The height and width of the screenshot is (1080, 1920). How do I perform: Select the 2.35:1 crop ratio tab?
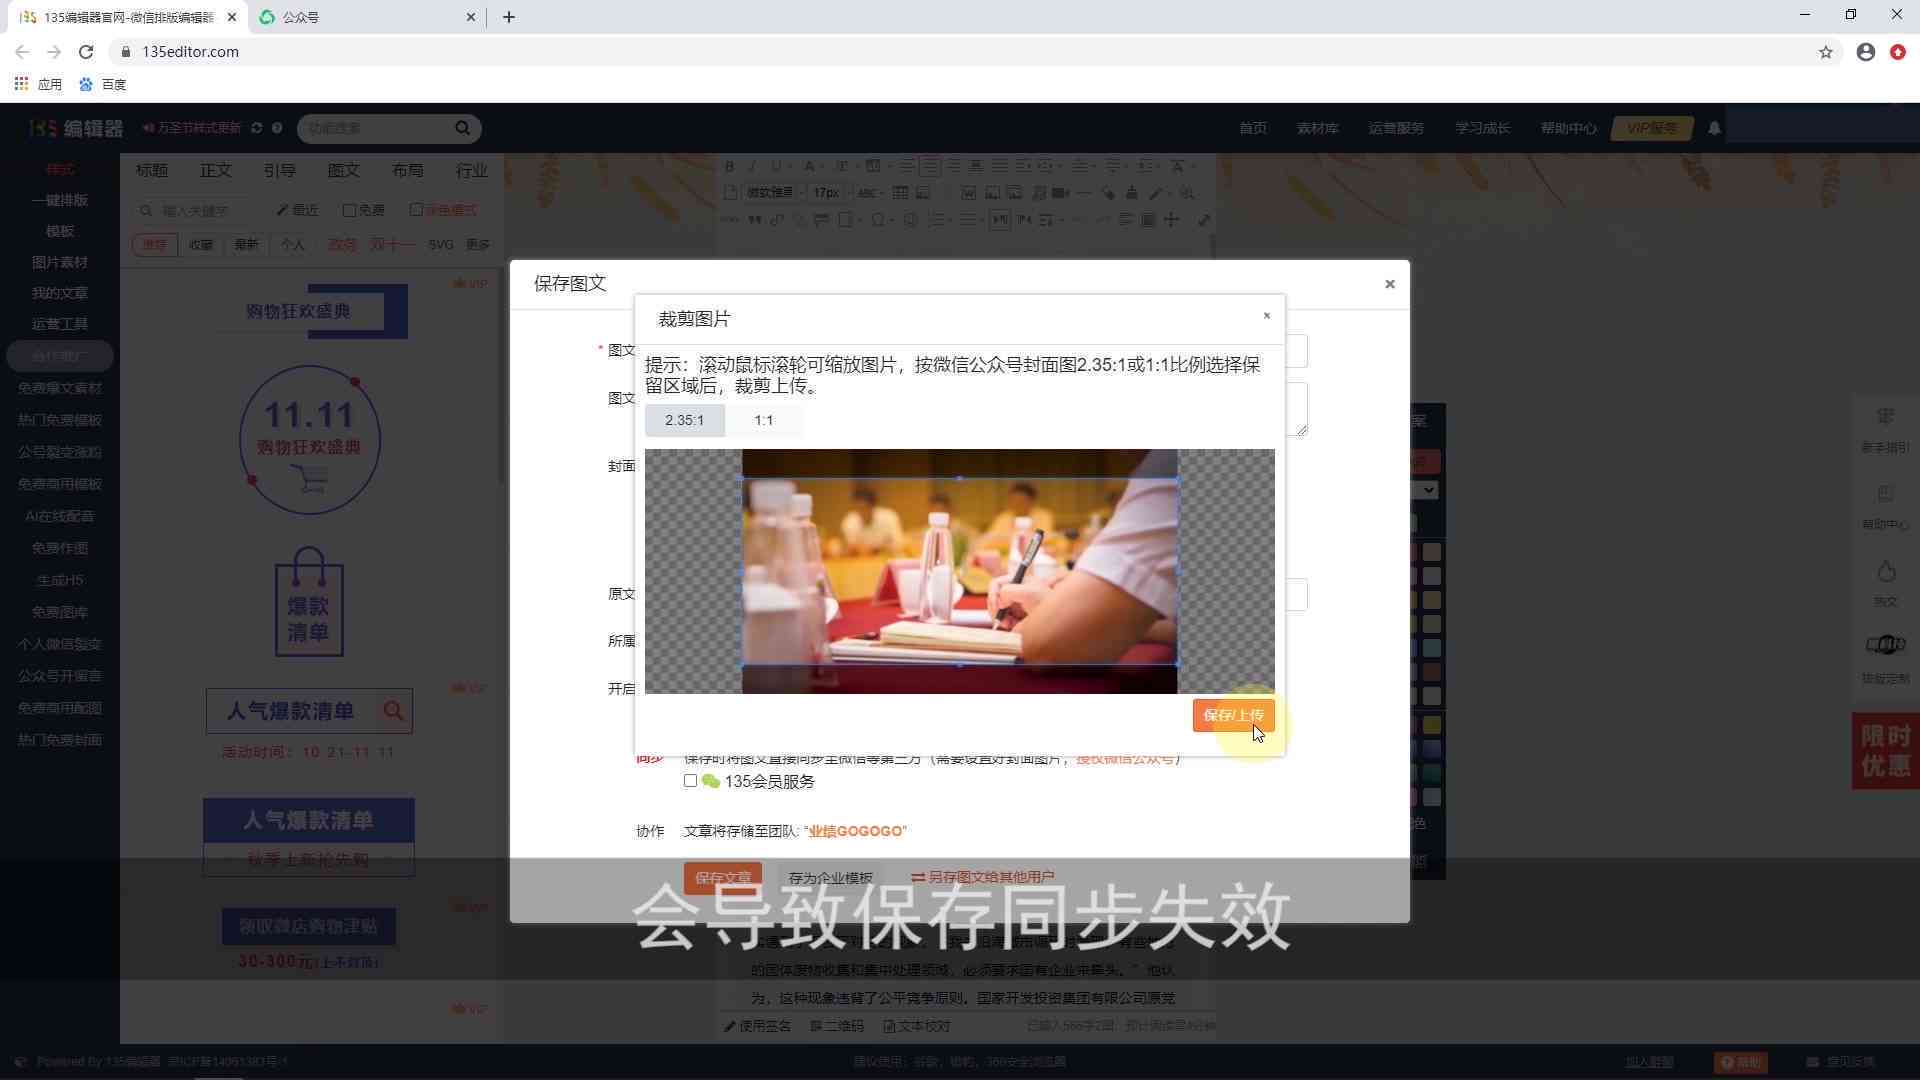pyautogui.click(x=684, y=420)
